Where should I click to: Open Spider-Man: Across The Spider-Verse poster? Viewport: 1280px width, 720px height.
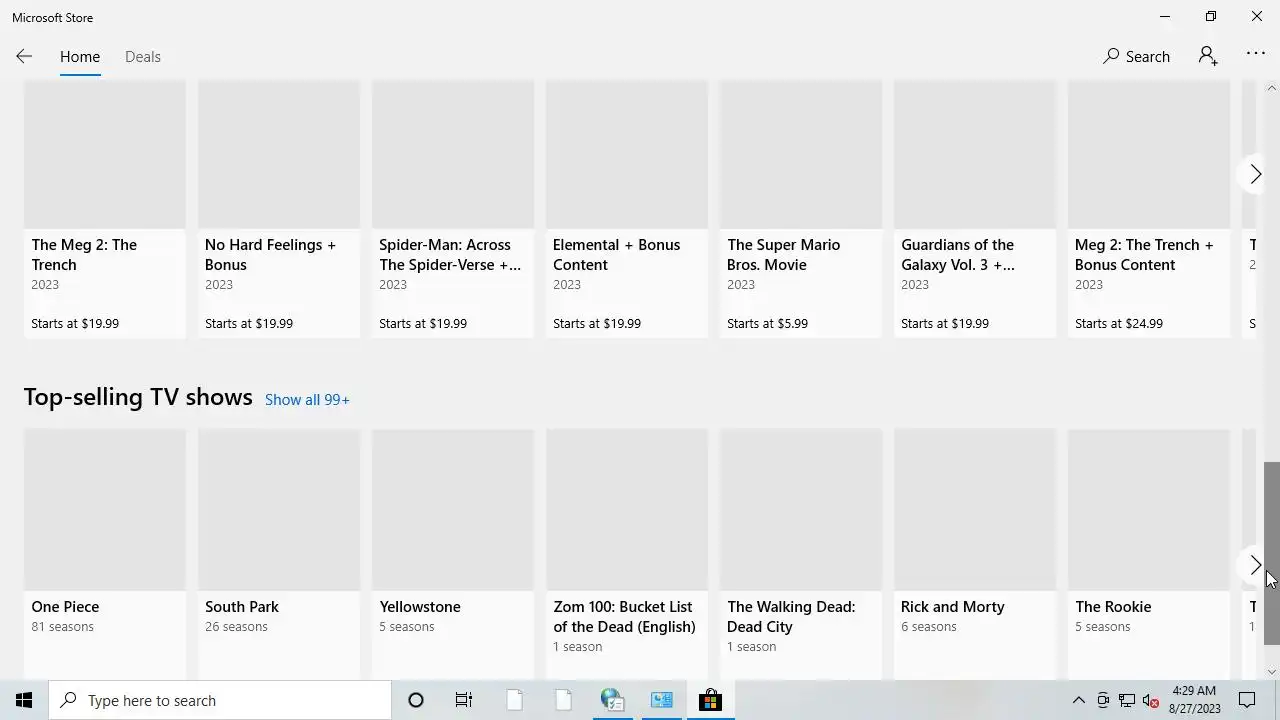[453, 155]
